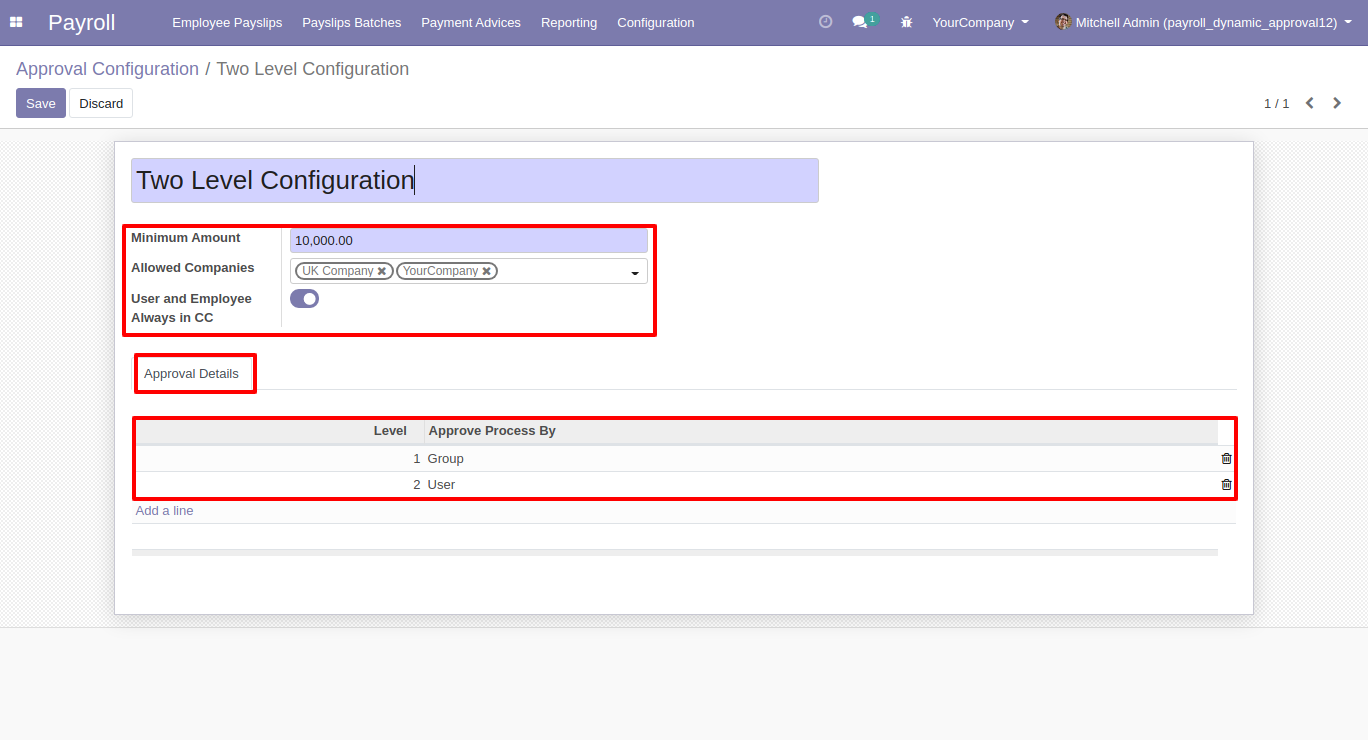This screenshot has width=1368, height=740.
Task: Click the Minimum Amount label
Action: [186, 238]
